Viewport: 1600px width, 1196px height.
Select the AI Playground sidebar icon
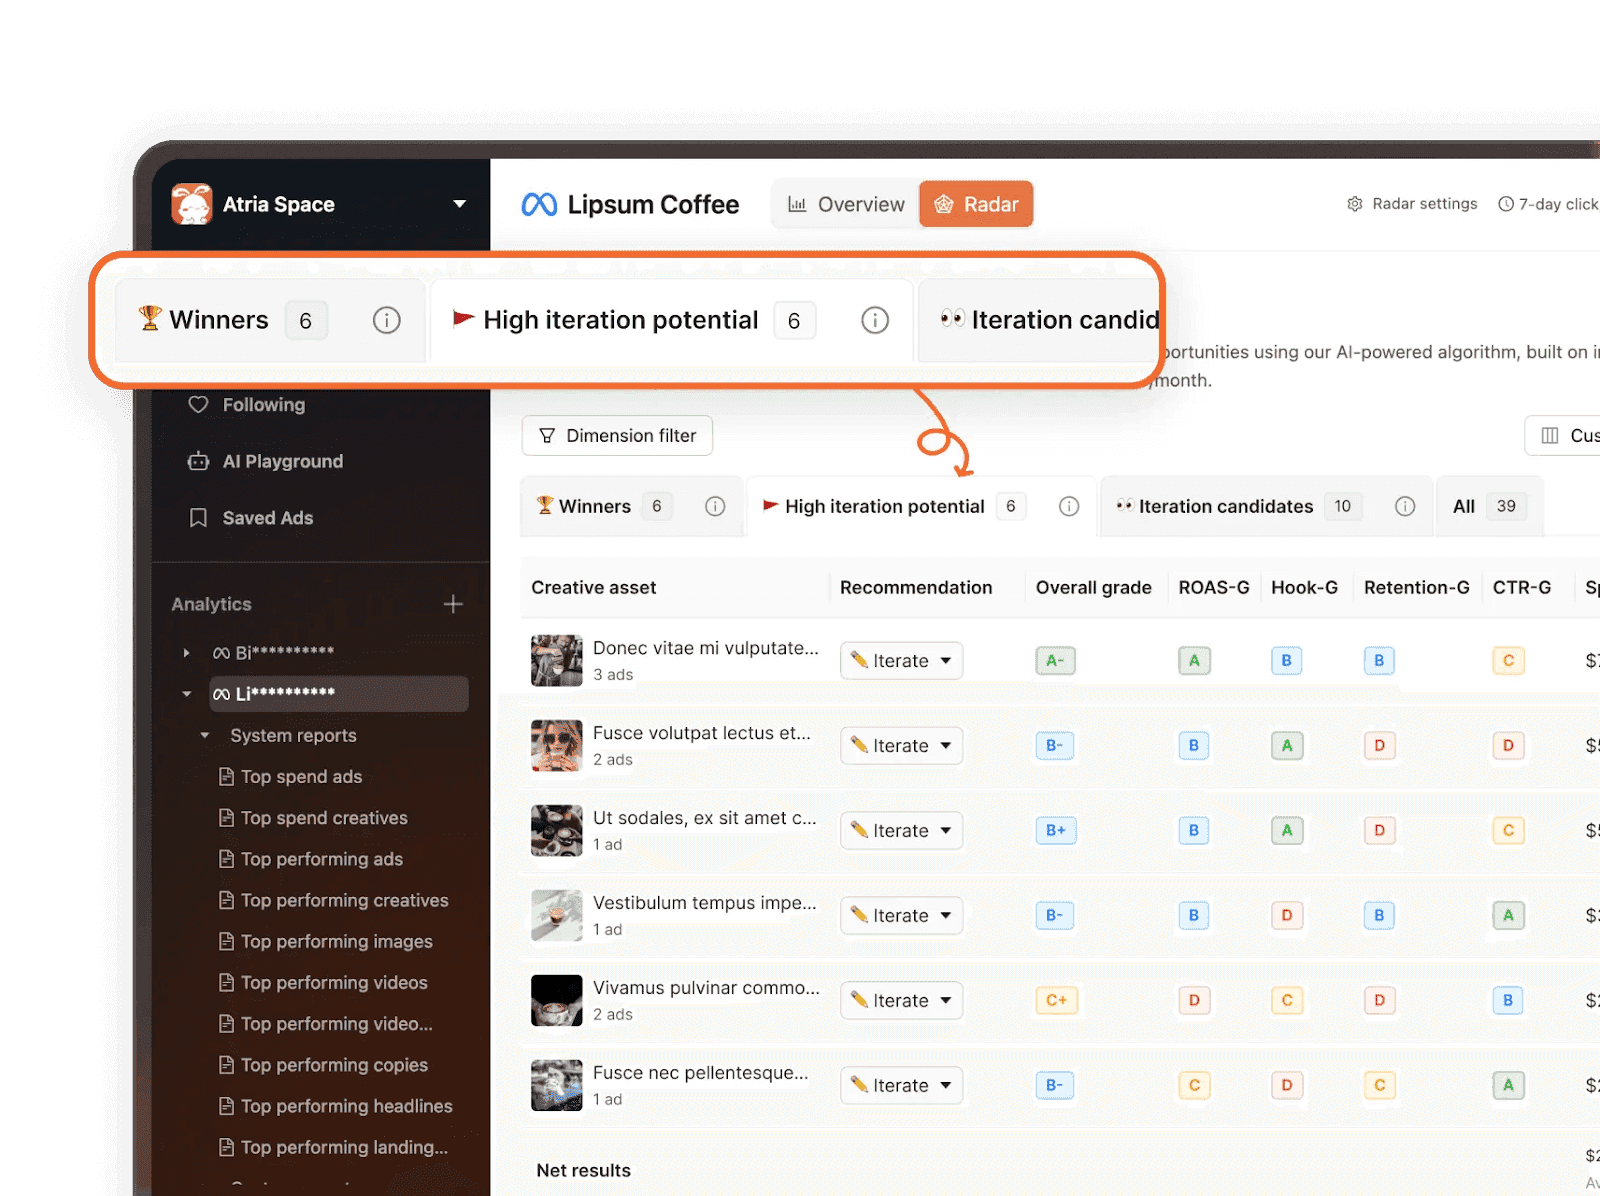[x=198, y=461]
